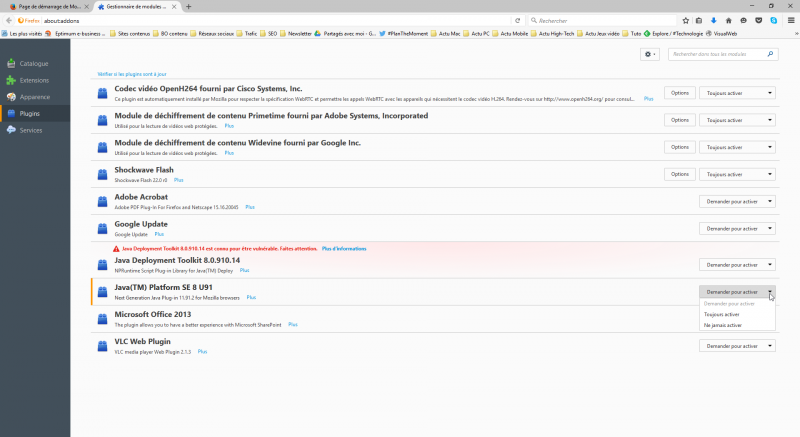Open the SEO bookmarks folder

point(268,34)
